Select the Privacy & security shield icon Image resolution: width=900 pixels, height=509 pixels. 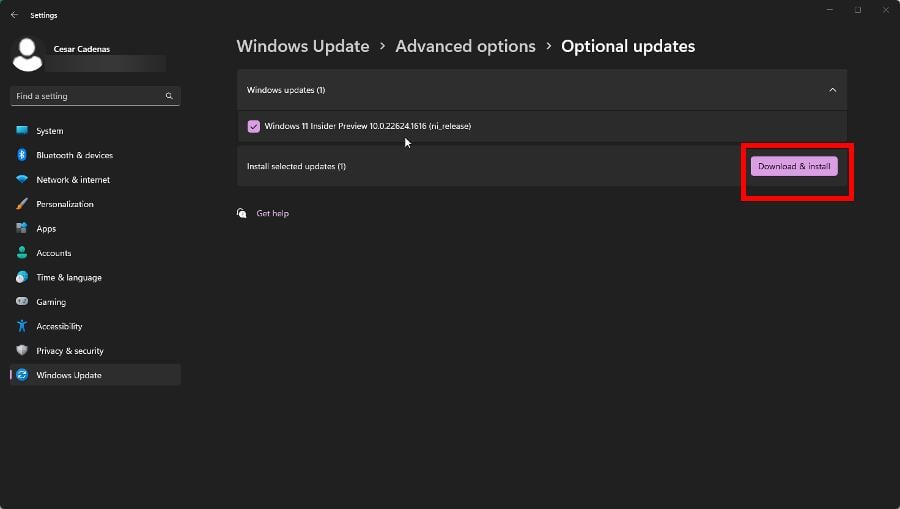(x=22, y=350)
